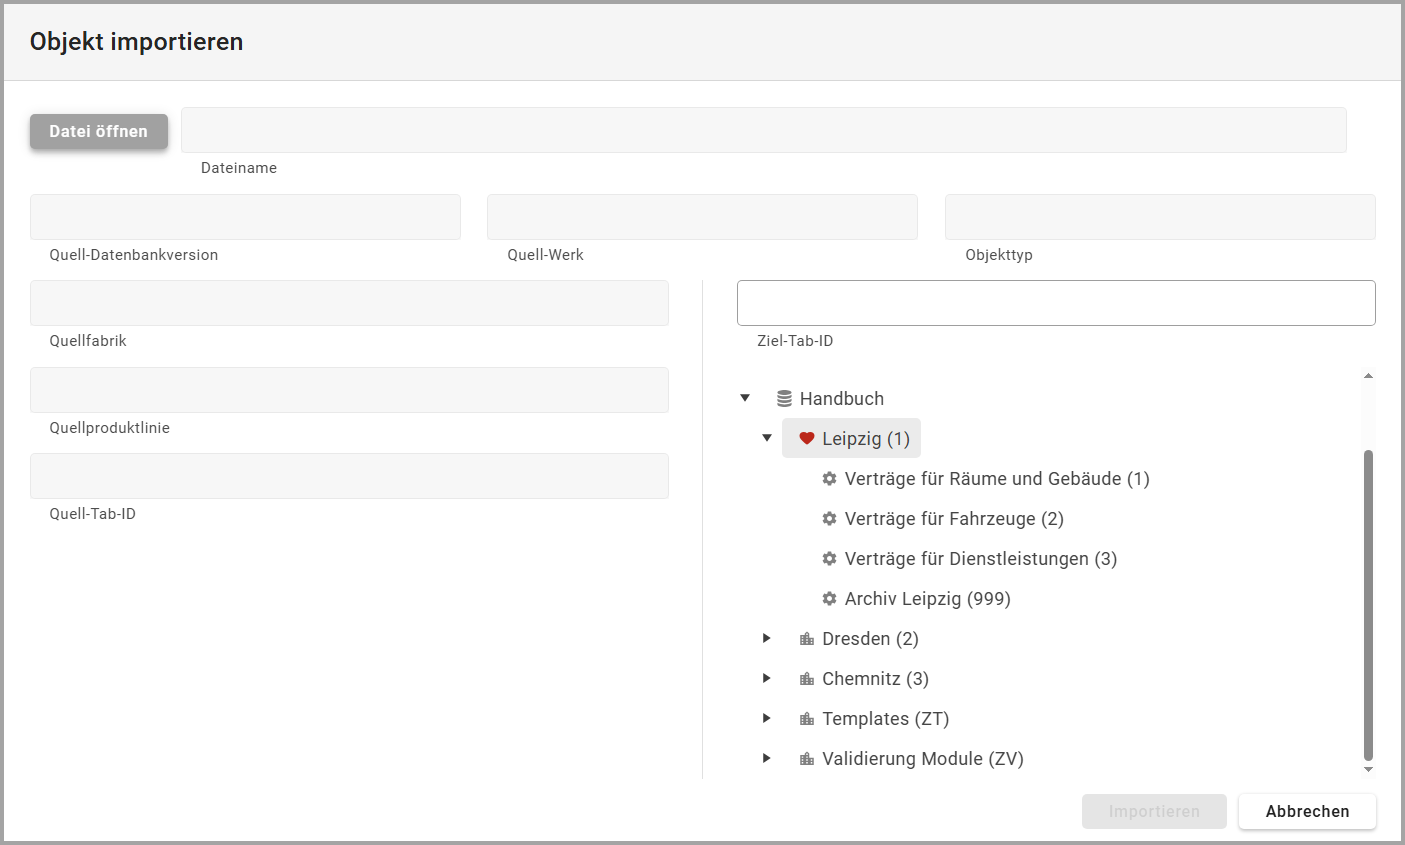Collapse the Handbuch root node

tap(745, 398)
